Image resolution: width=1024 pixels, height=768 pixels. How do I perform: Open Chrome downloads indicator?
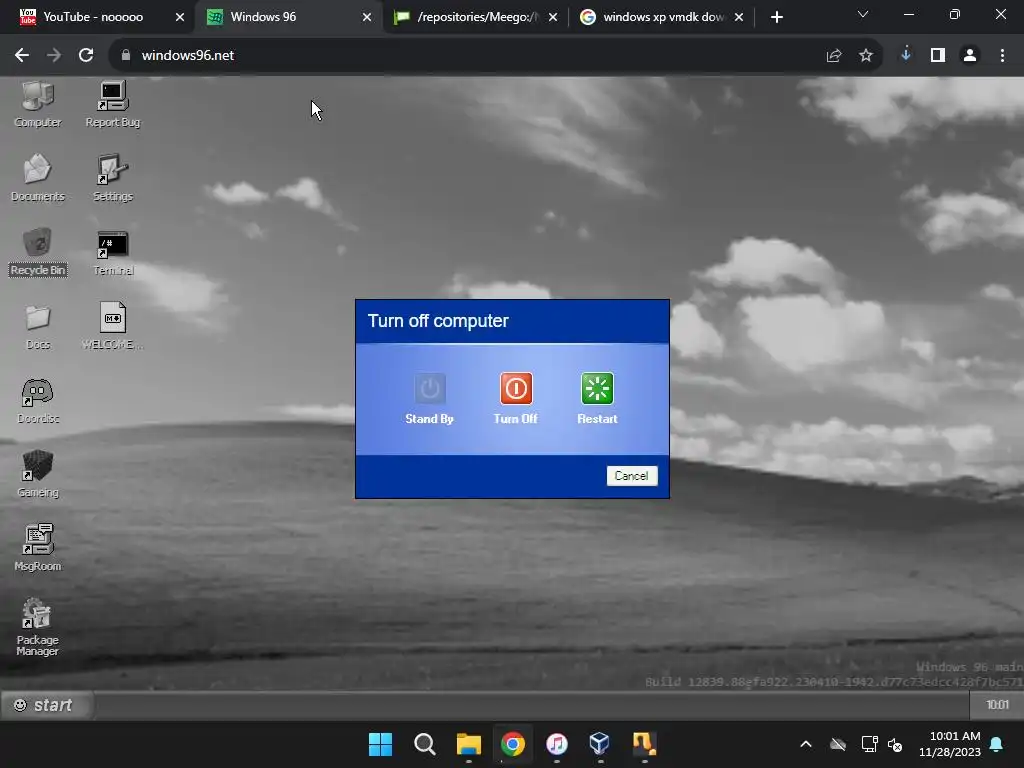(x=906, y=55)
